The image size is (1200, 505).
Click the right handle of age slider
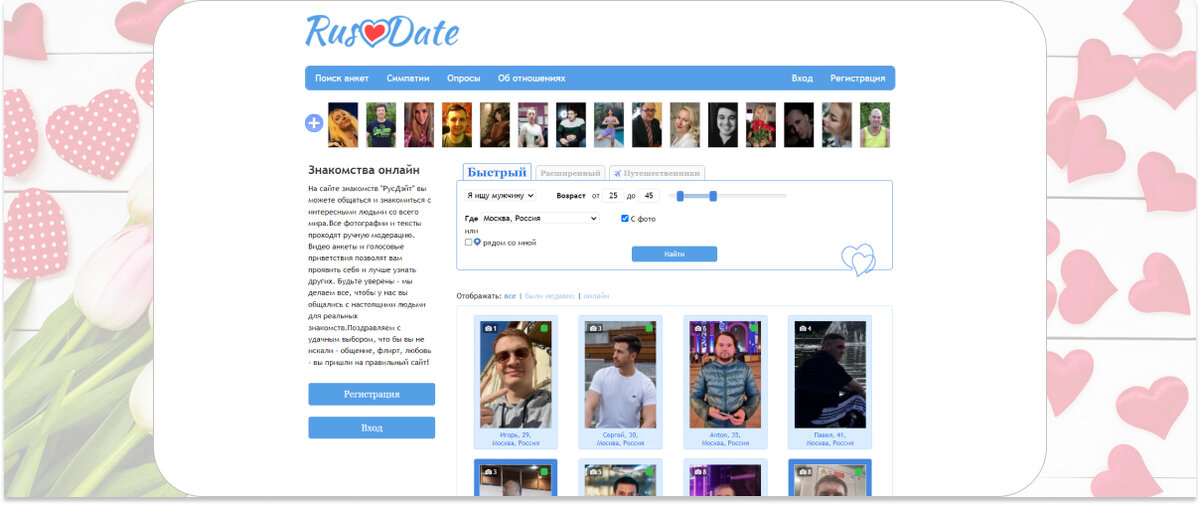[713, 196]
